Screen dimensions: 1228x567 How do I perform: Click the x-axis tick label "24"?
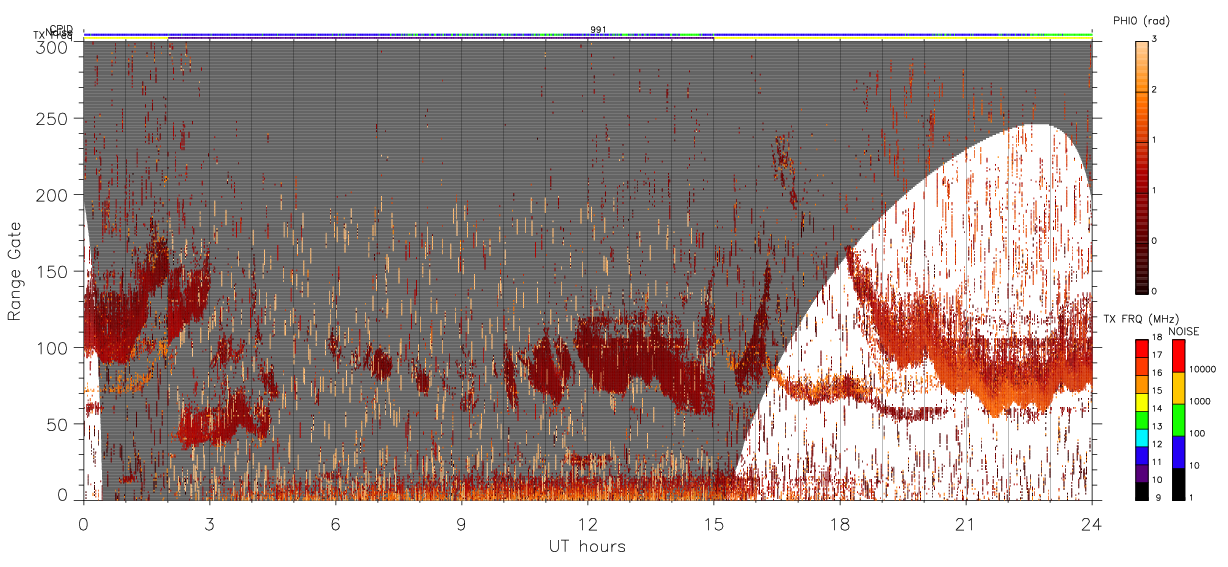1091,523
